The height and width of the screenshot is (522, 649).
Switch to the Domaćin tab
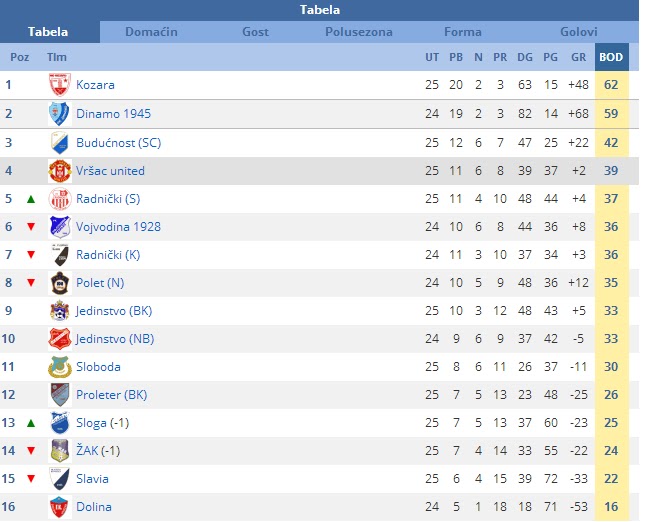pyautogui.click(x=151, y=32)
